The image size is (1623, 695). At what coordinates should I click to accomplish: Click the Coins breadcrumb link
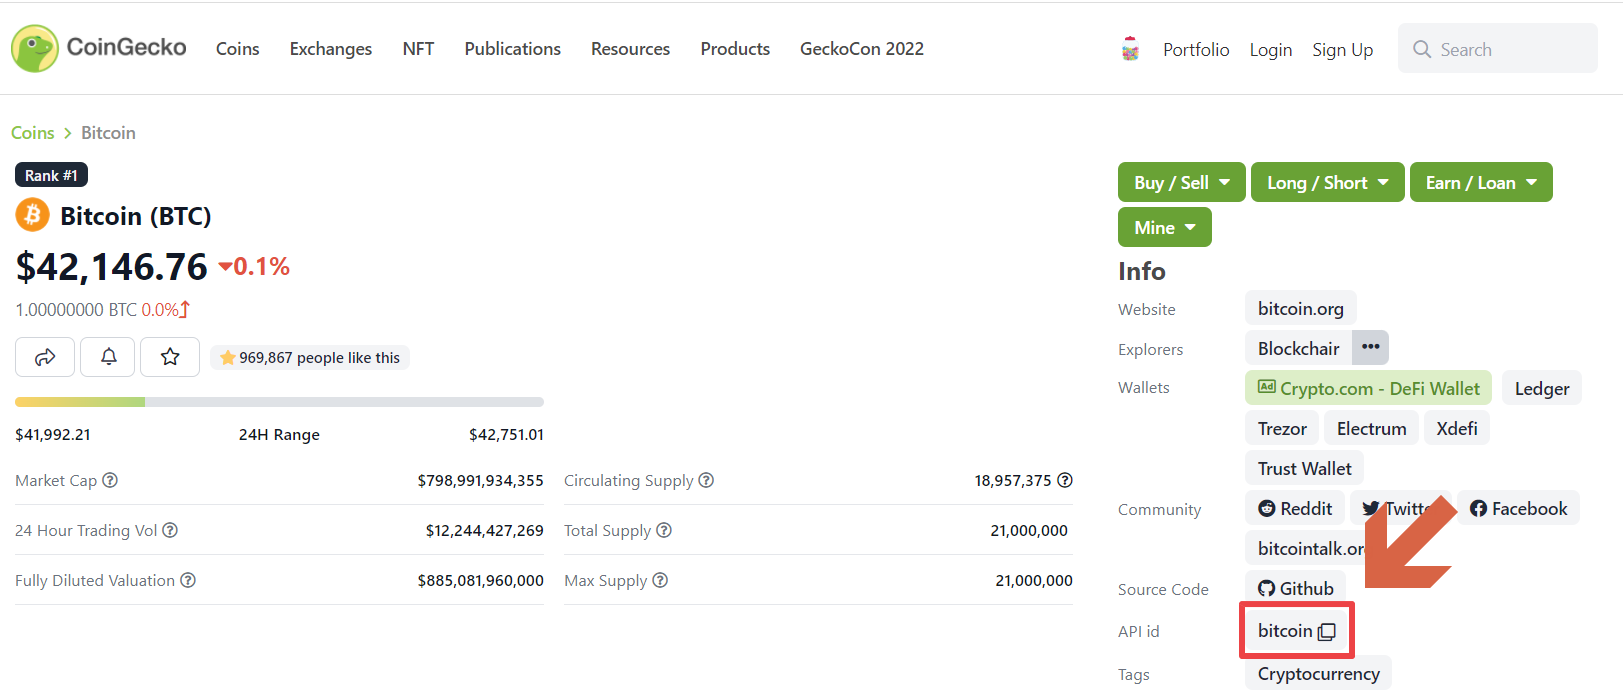pos(33,133)
